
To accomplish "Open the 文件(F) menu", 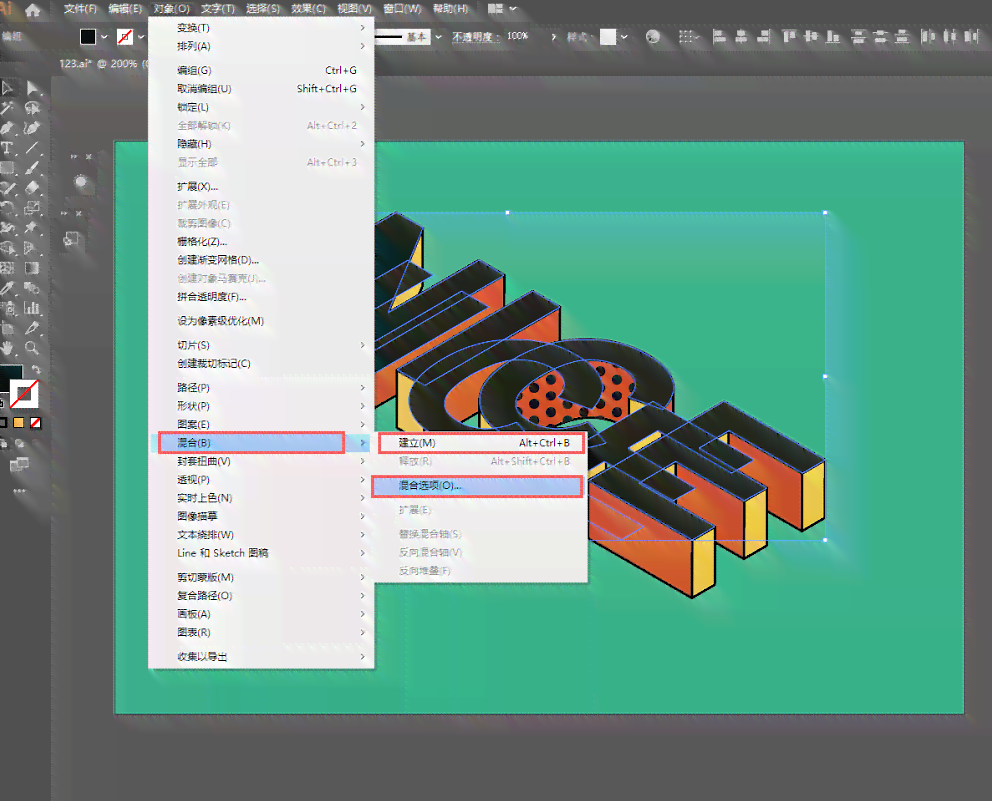I will pos(80,9).
